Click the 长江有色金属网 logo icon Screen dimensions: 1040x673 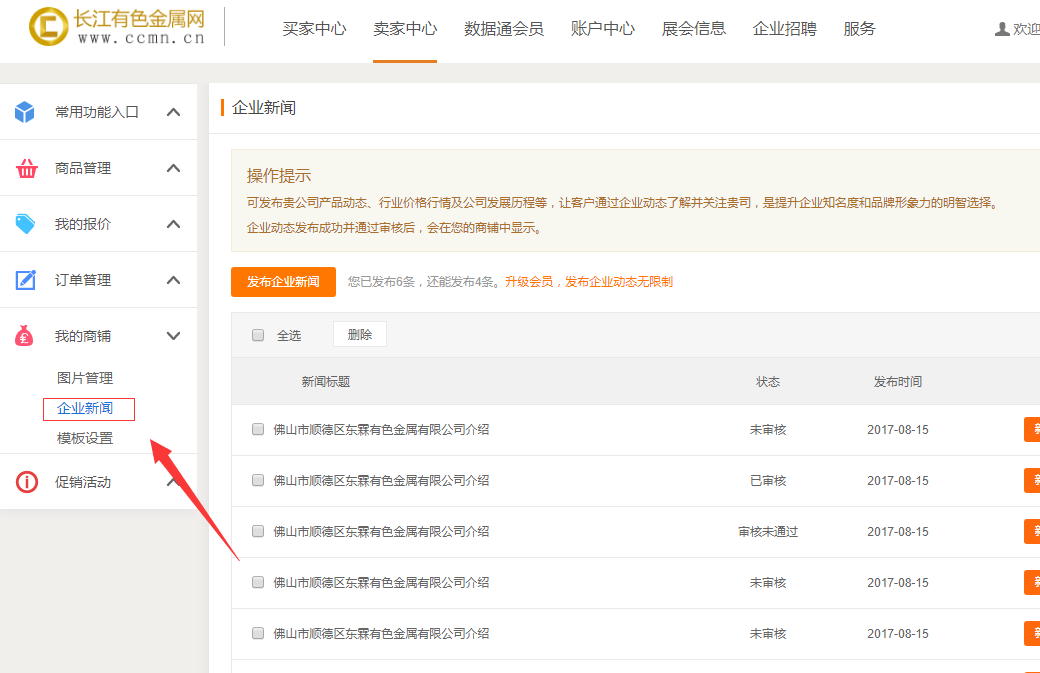(48, 27)
